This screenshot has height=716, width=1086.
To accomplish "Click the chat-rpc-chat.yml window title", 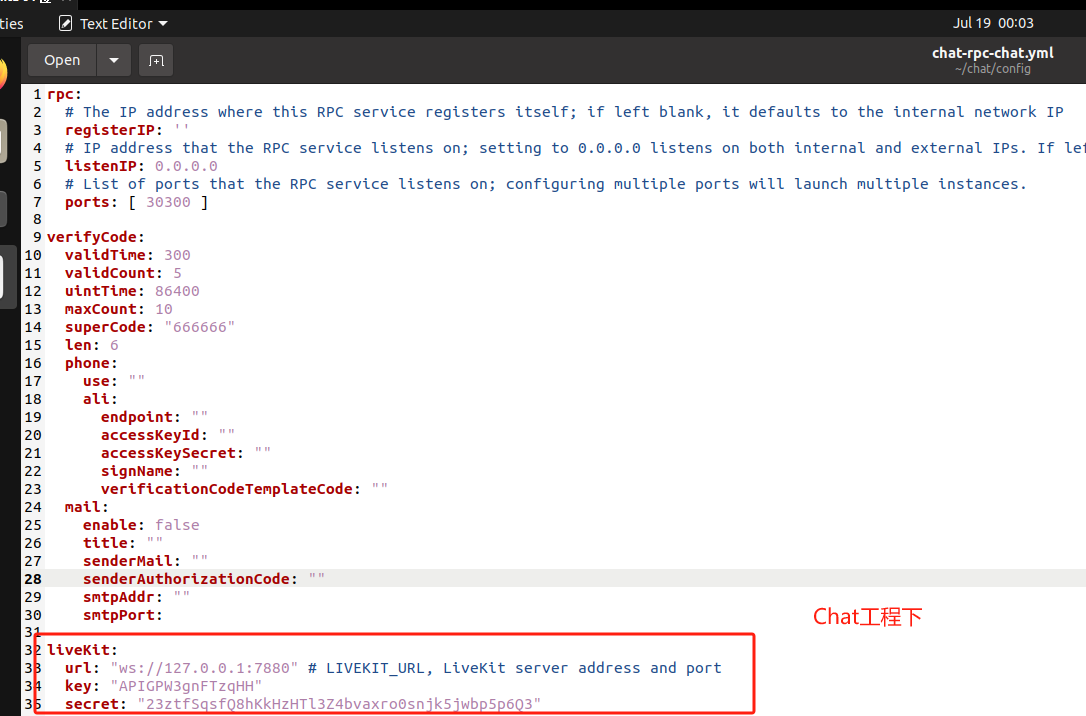I will [x=992, y=53].
